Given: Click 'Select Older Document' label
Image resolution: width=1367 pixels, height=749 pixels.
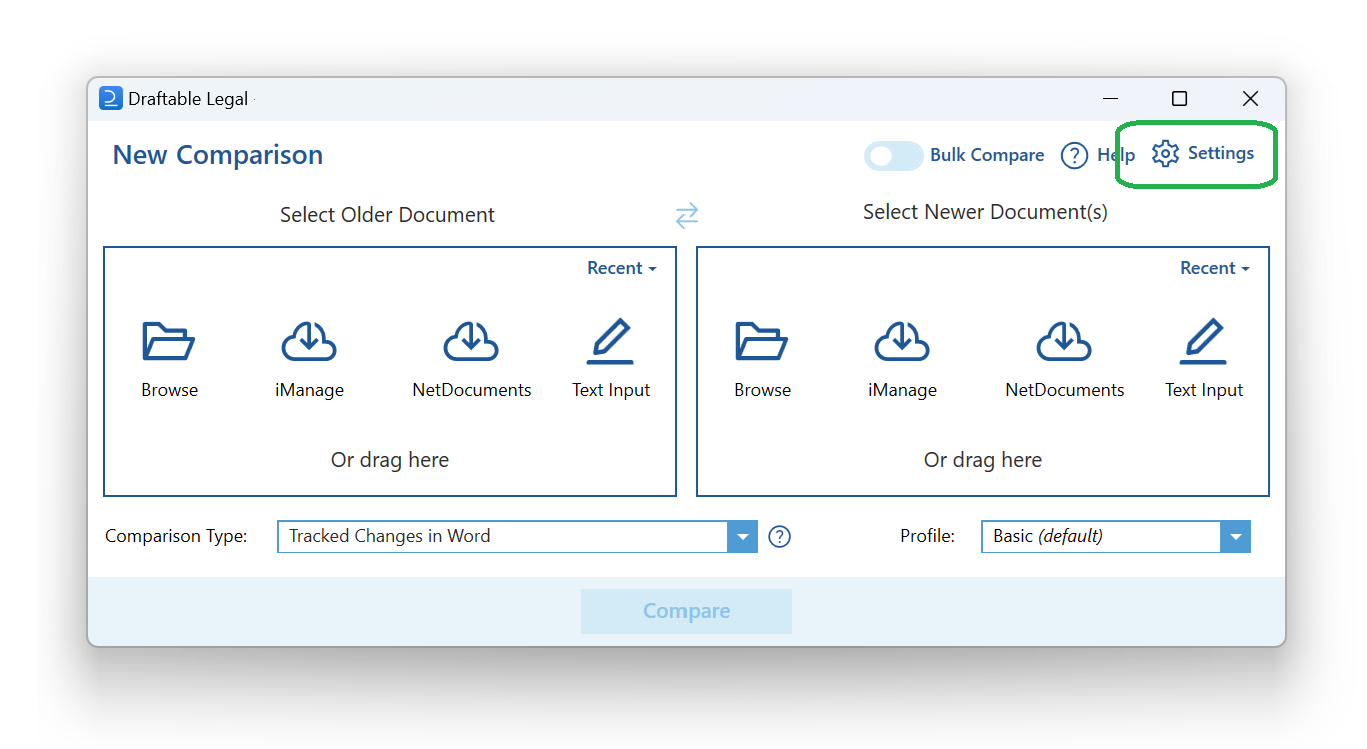Looking at the screenshot, I should point(387,215).
